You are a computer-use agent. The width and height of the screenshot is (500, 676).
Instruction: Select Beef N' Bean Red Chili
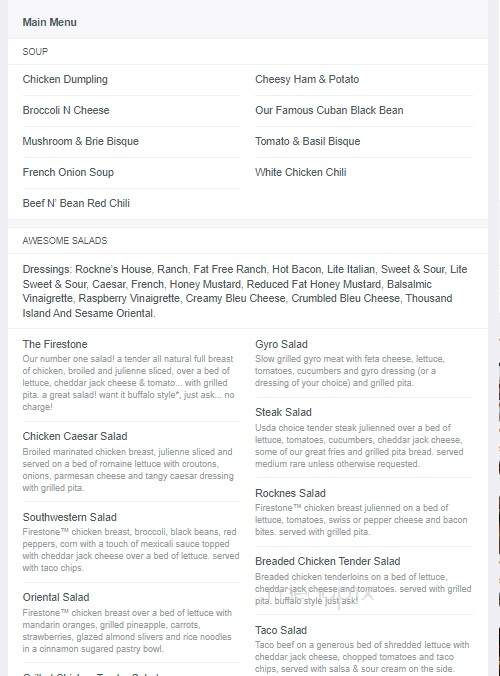[76, 203]
